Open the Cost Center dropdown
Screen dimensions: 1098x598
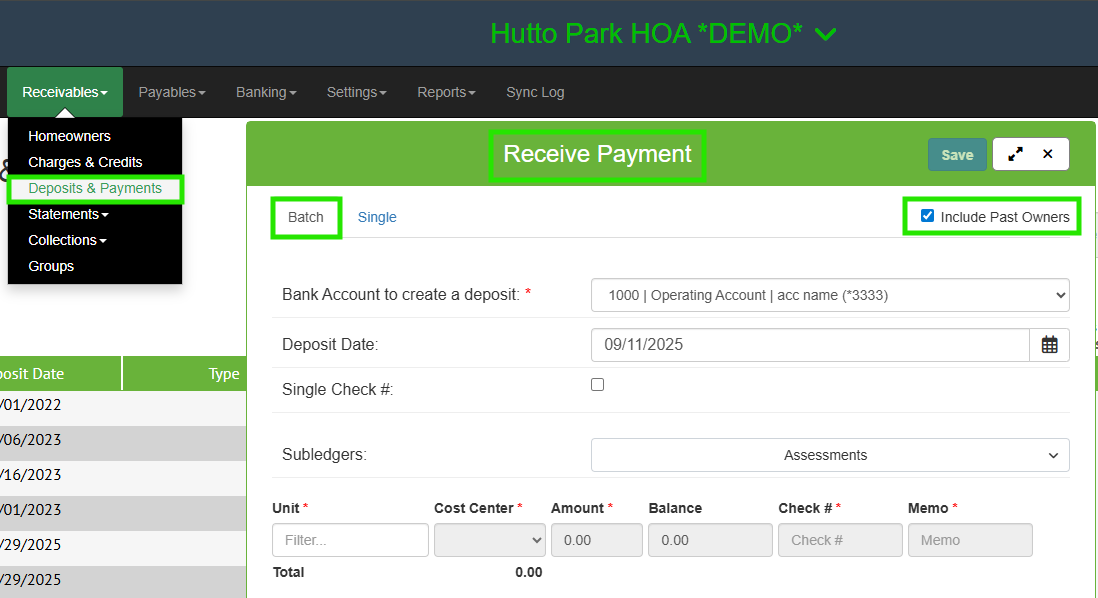pos(490,540)
